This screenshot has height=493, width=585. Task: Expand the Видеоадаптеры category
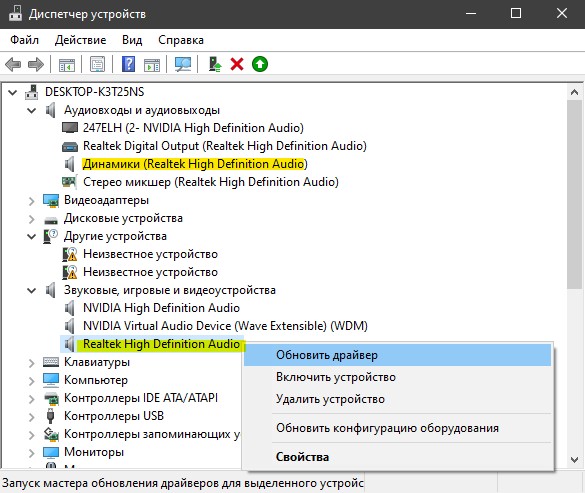point(32,201)
